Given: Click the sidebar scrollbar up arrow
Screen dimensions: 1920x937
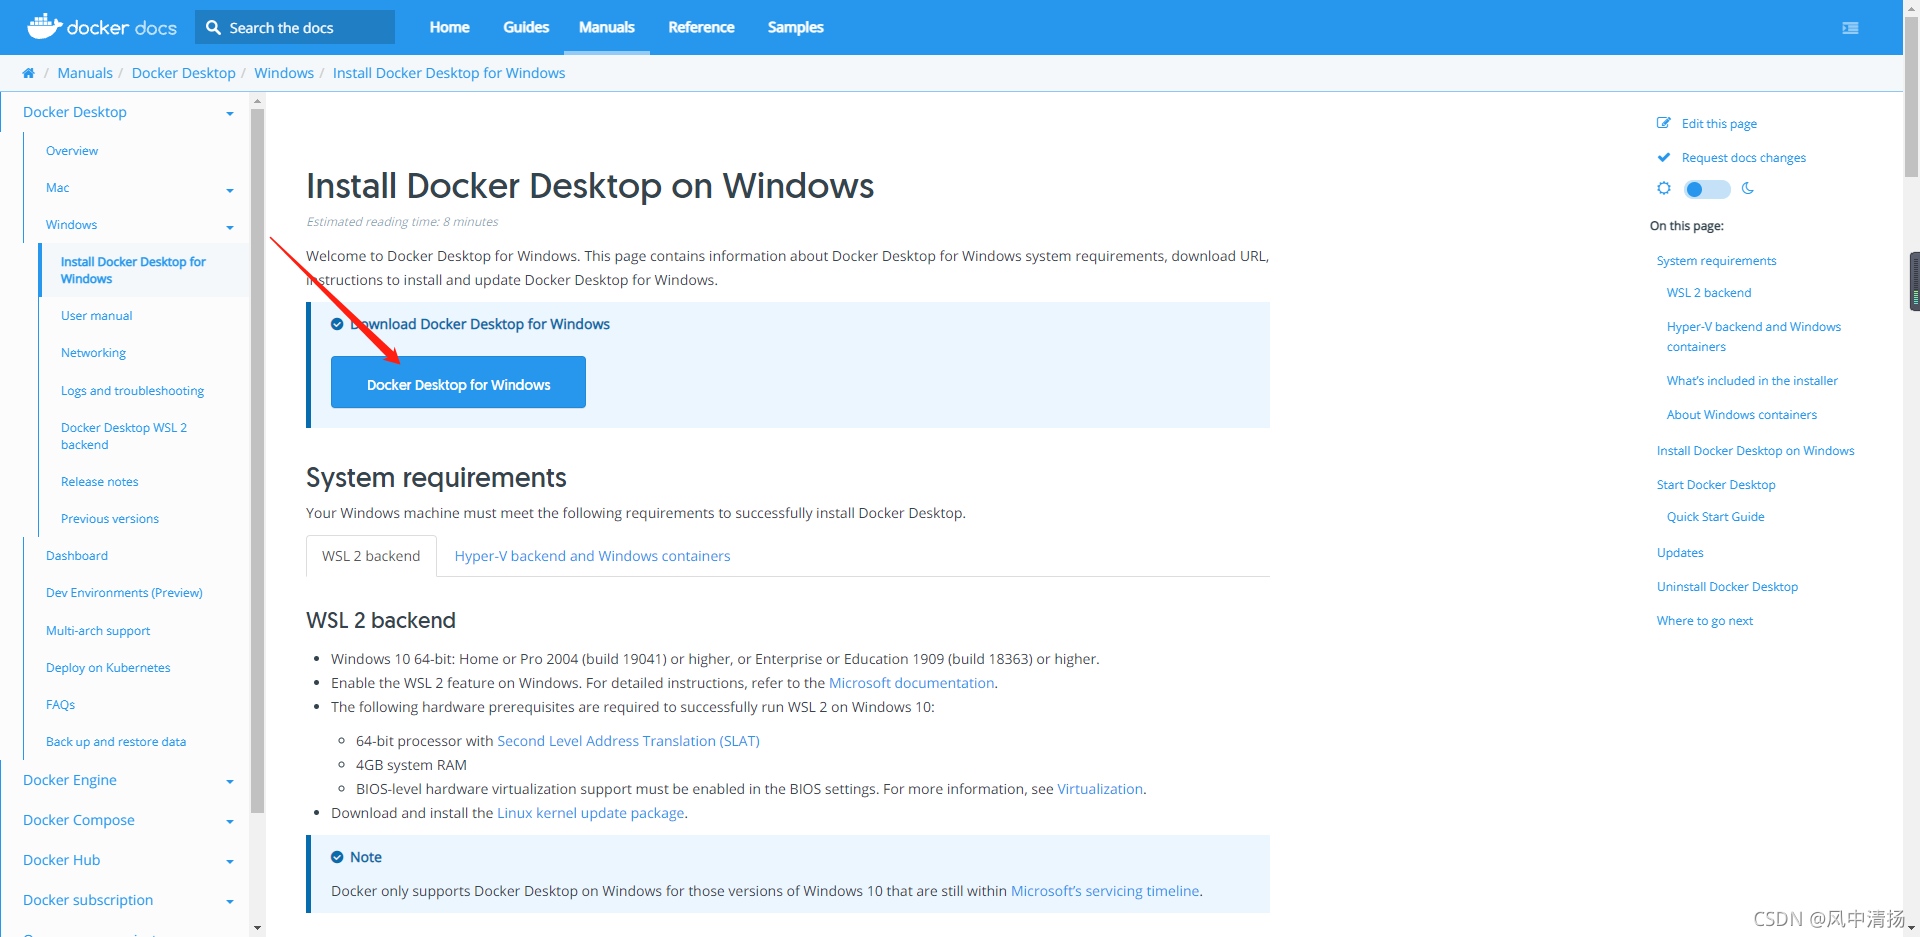Looking at the screenshot, I should tap(257, 101).
